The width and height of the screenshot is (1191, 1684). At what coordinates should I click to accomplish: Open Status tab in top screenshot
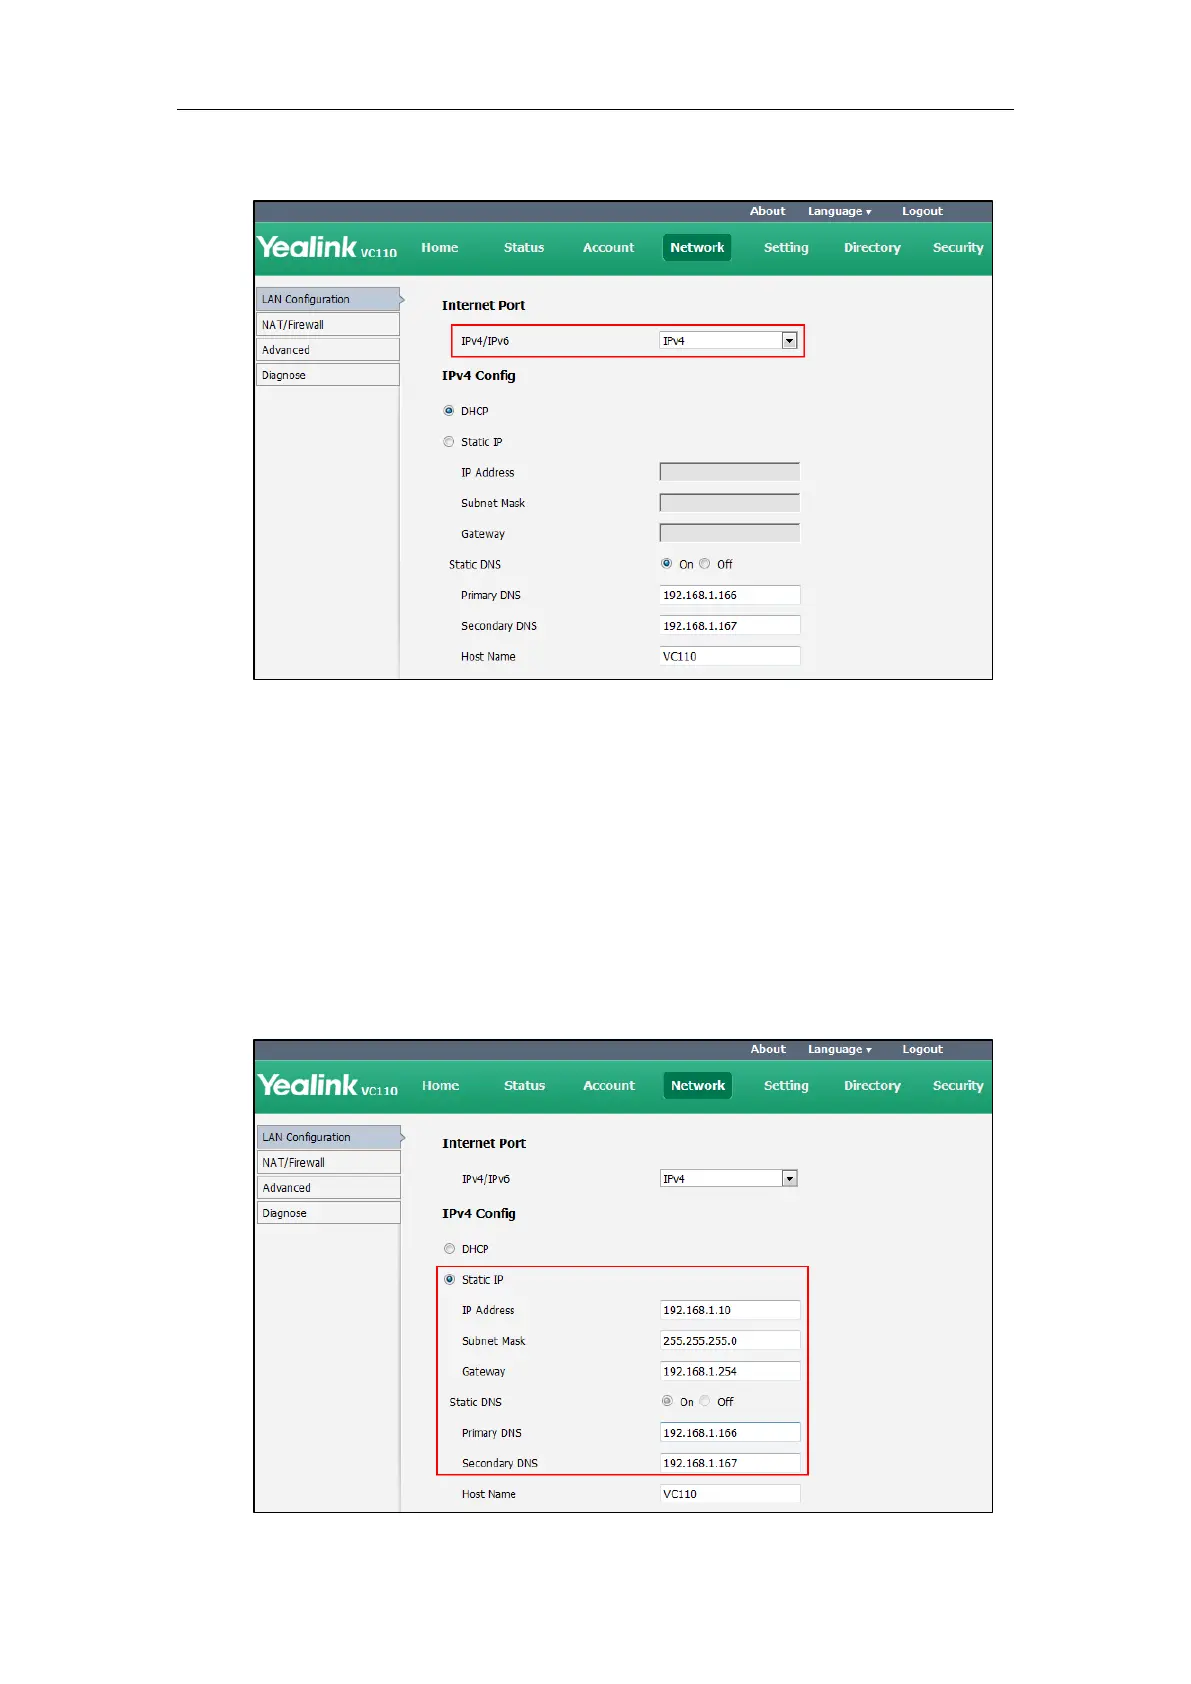click(524, 248)
